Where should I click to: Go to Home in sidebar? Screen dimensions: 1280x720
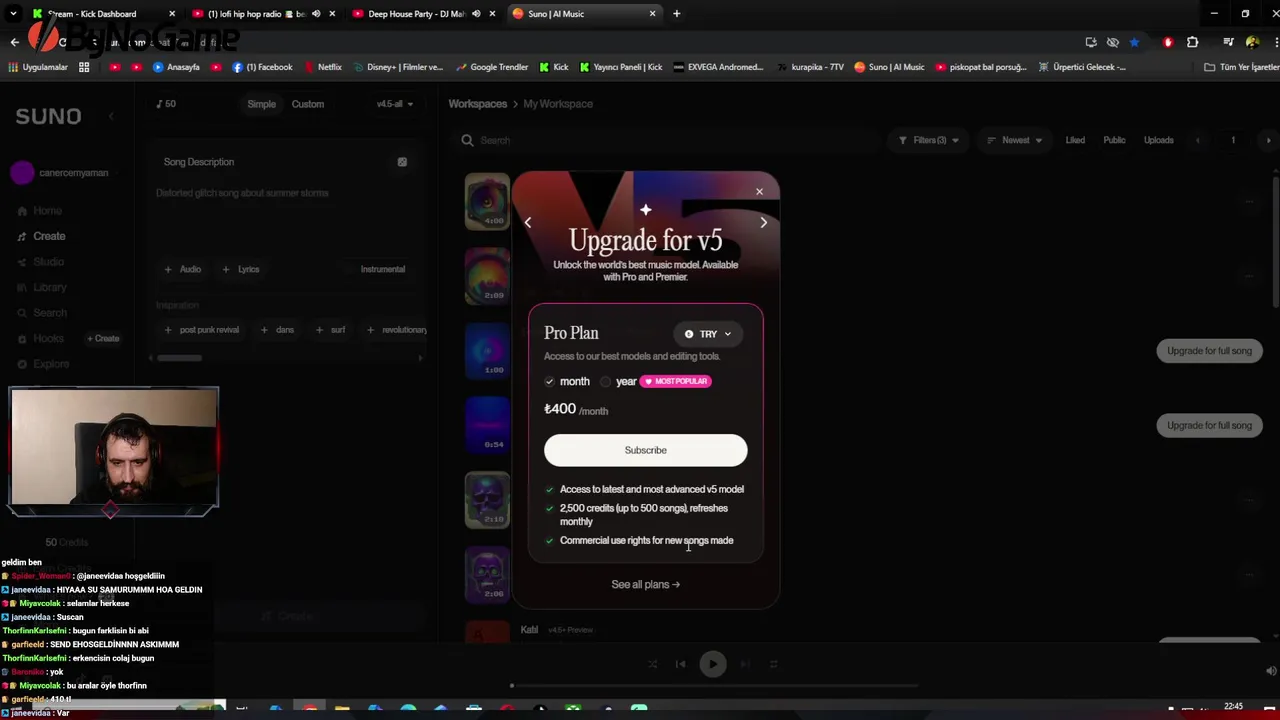[x=40, y=211]
